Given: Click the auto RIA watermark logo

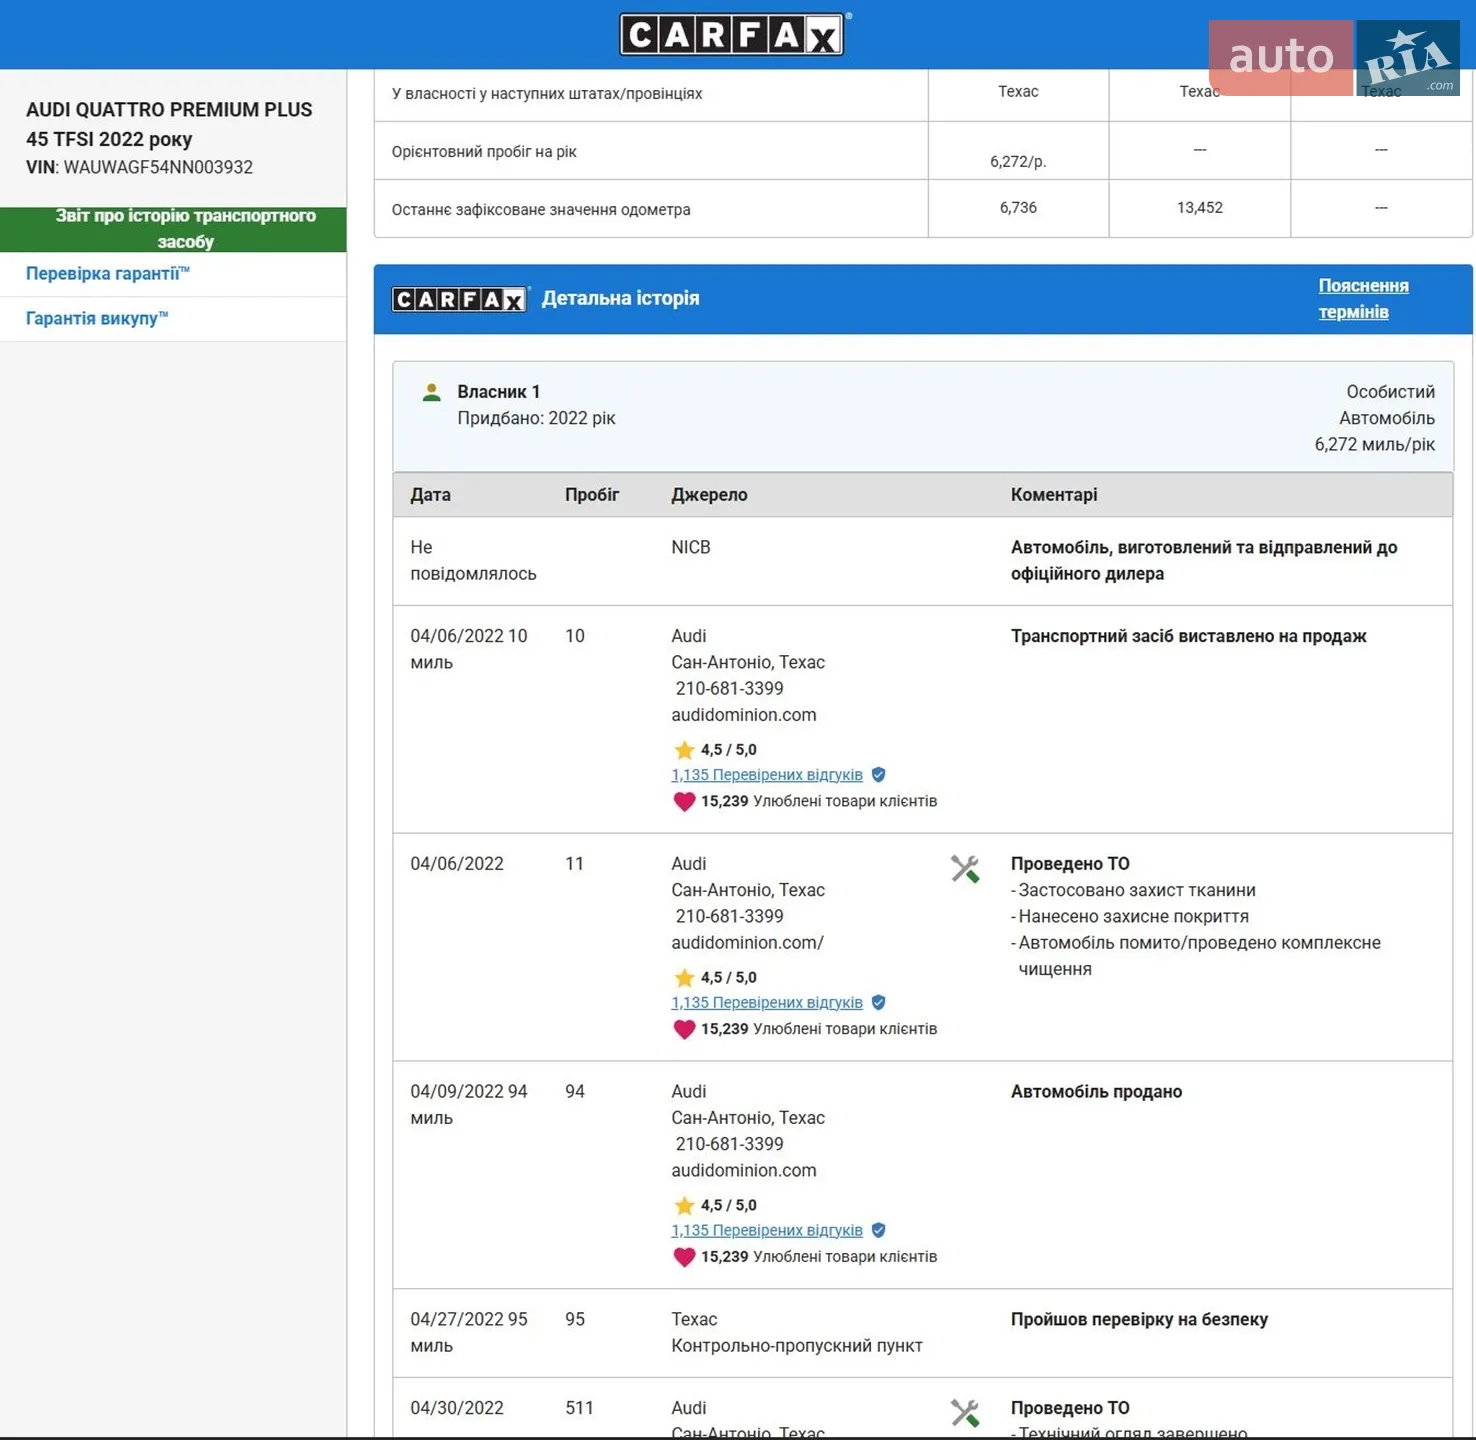Looking at the screenshot, I should (1334, 58).
